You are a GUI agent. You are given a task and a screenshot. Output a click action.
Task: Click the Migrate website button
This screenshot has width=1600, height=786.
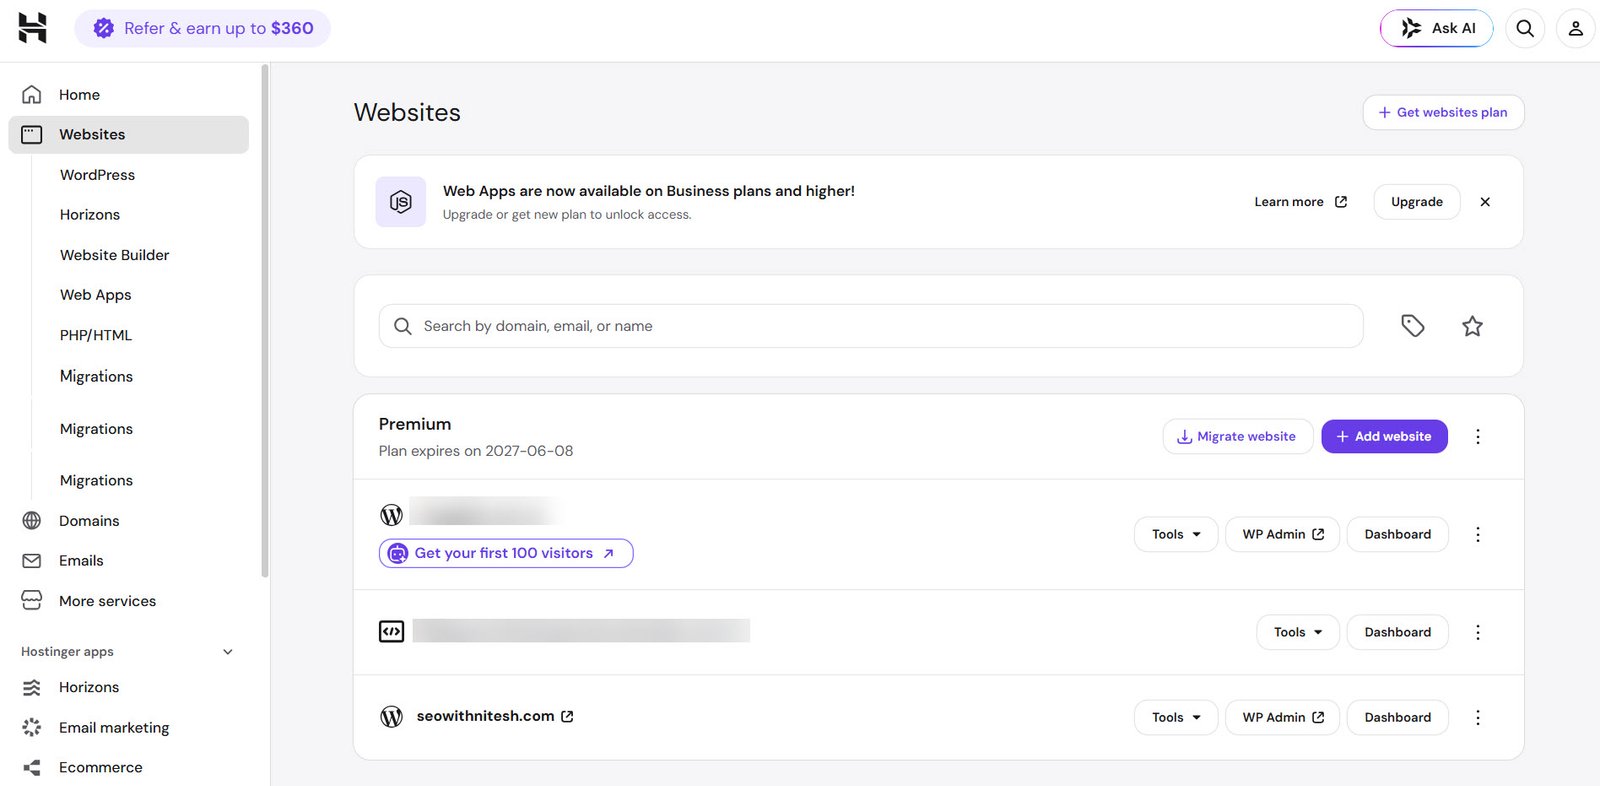point(1238,436)
